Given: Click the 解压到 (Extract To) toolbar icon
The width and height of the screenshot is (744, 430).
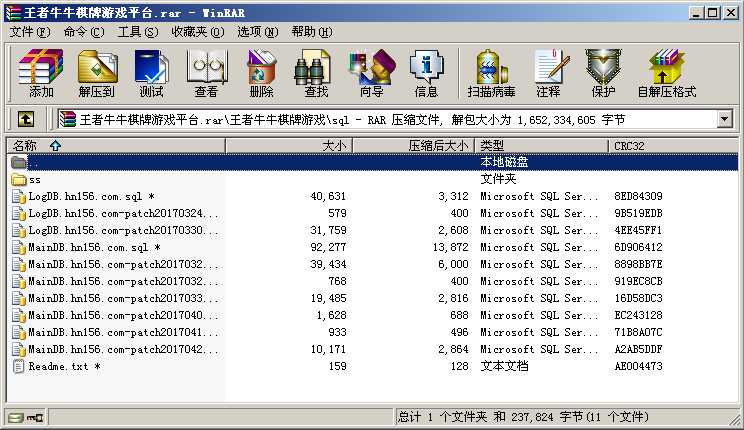Looking at the screenshot, I should point(97,67).
